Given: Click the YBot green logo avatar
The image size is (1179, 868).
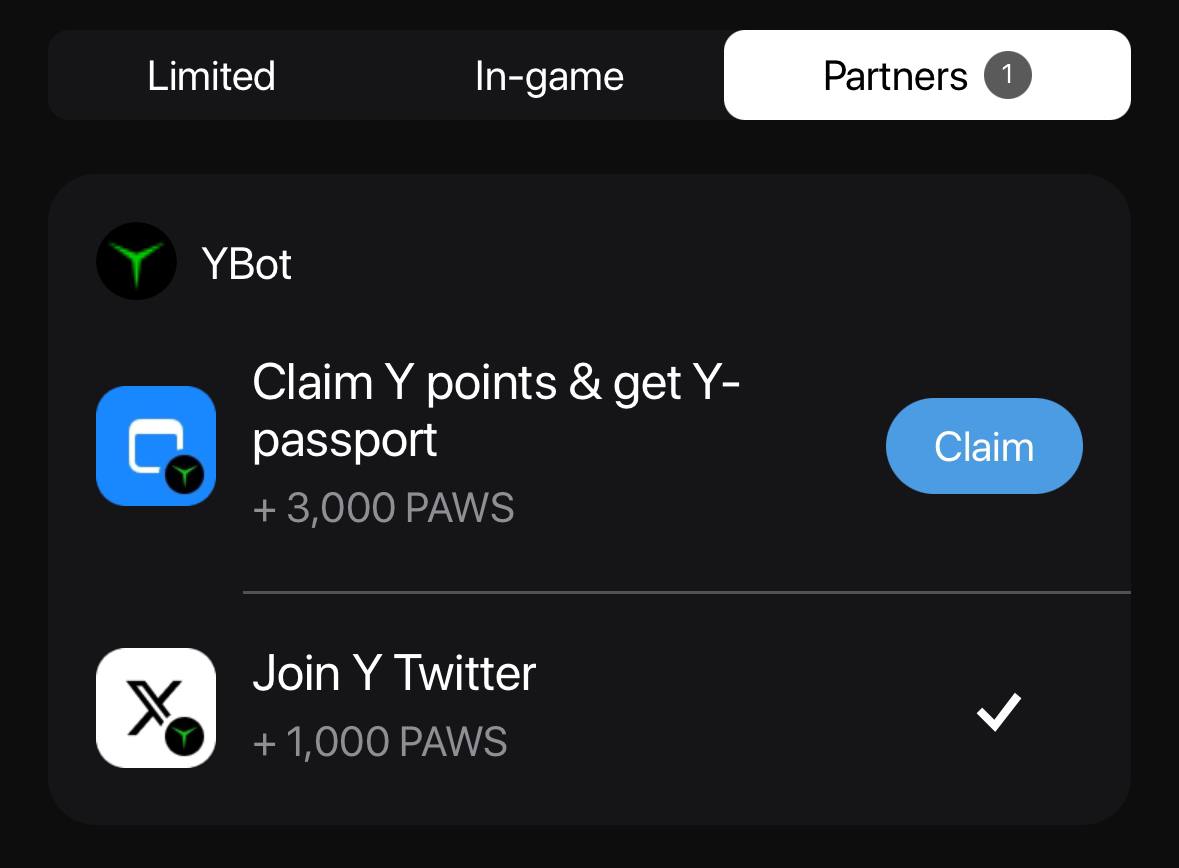Looking at the screenshot, I should click(x=136, y=262).
